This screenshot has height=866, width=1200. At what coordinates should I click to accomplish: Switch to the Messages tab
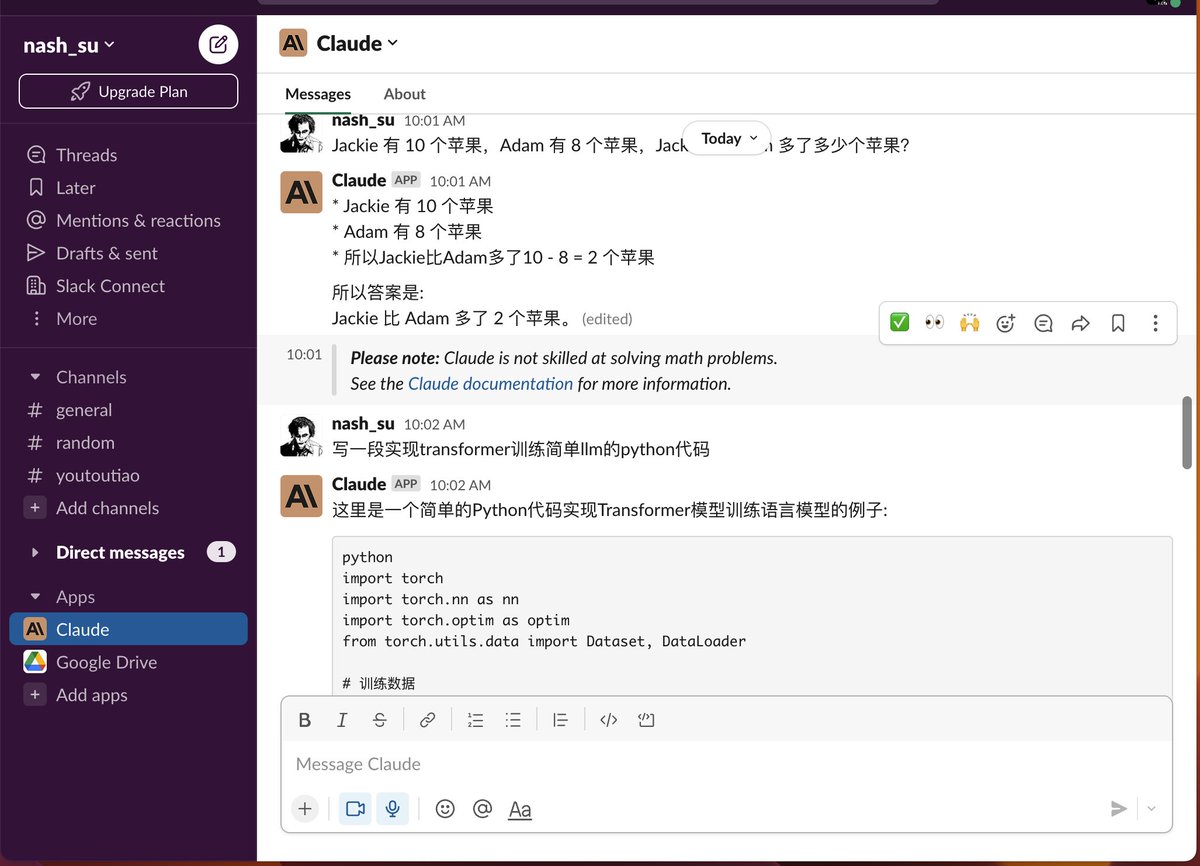pos(318,94)
